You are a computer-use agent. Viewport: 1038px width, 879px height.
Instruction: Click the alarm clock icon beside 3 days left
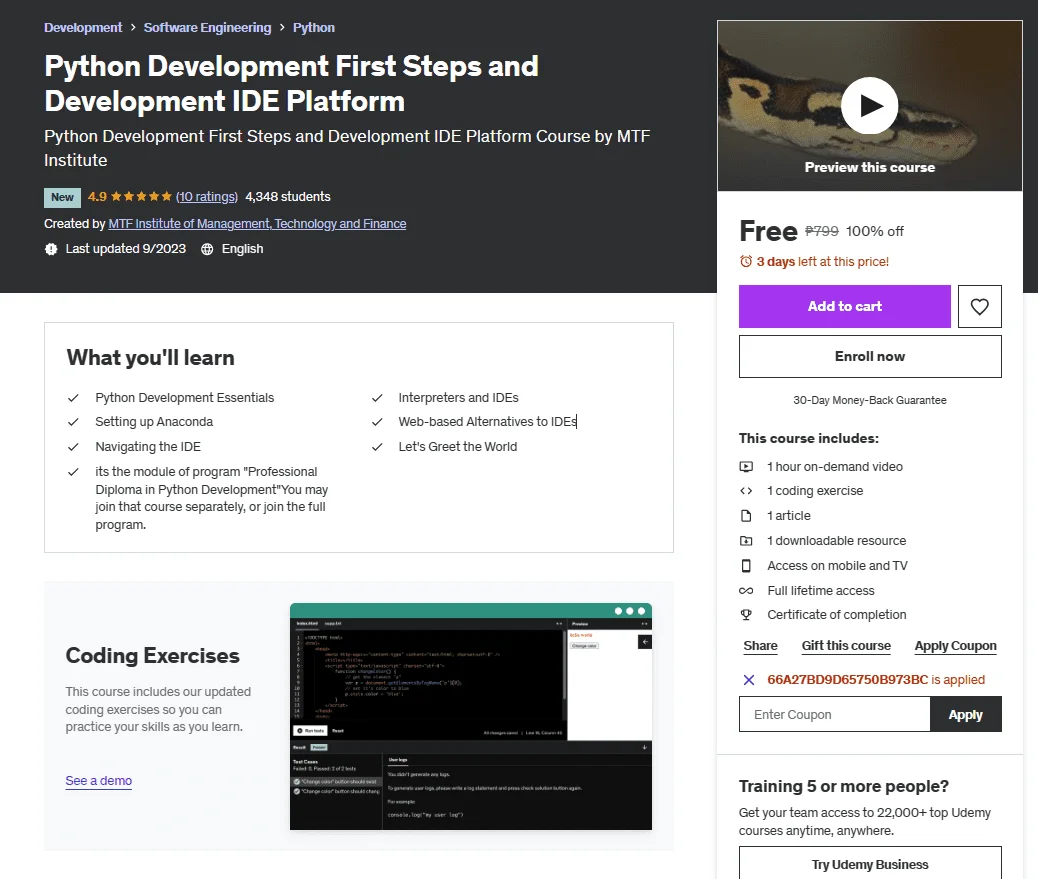click(746, 261)
